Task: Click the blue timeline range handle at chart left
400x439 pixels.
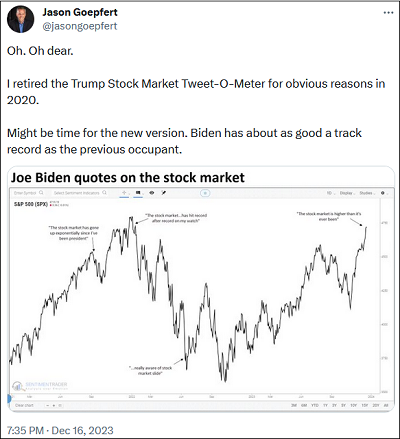Action: tap(9, 398)
